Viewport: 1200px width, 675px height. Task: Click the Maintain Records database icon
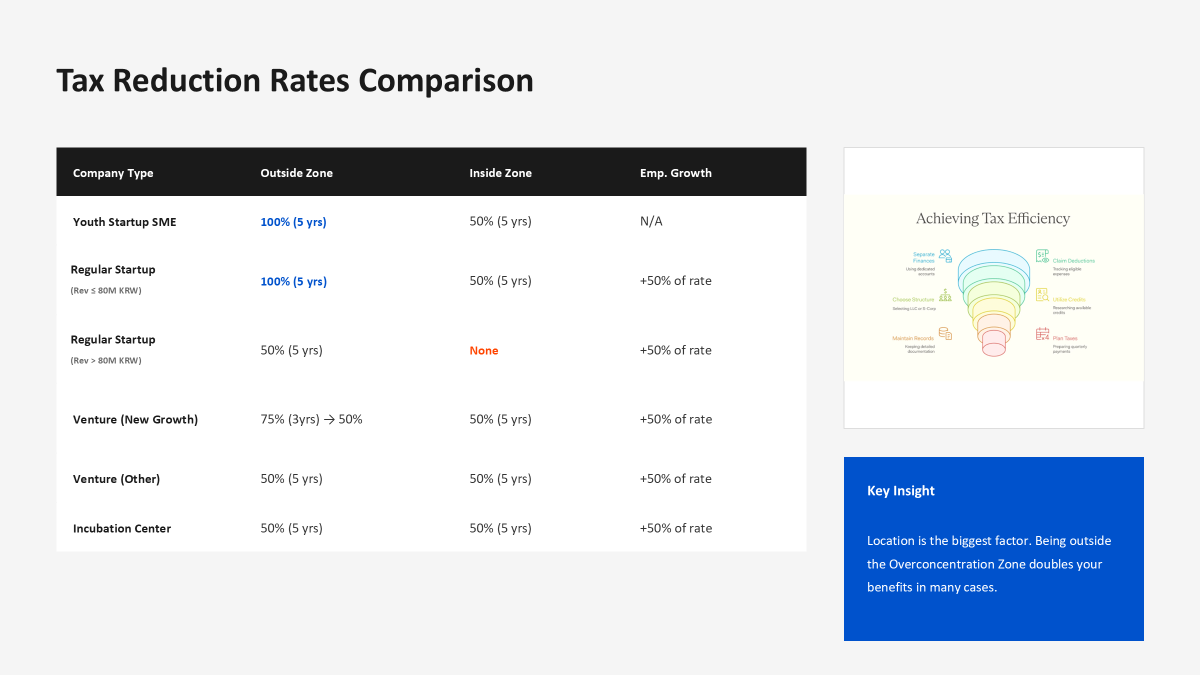click(944, 334)
